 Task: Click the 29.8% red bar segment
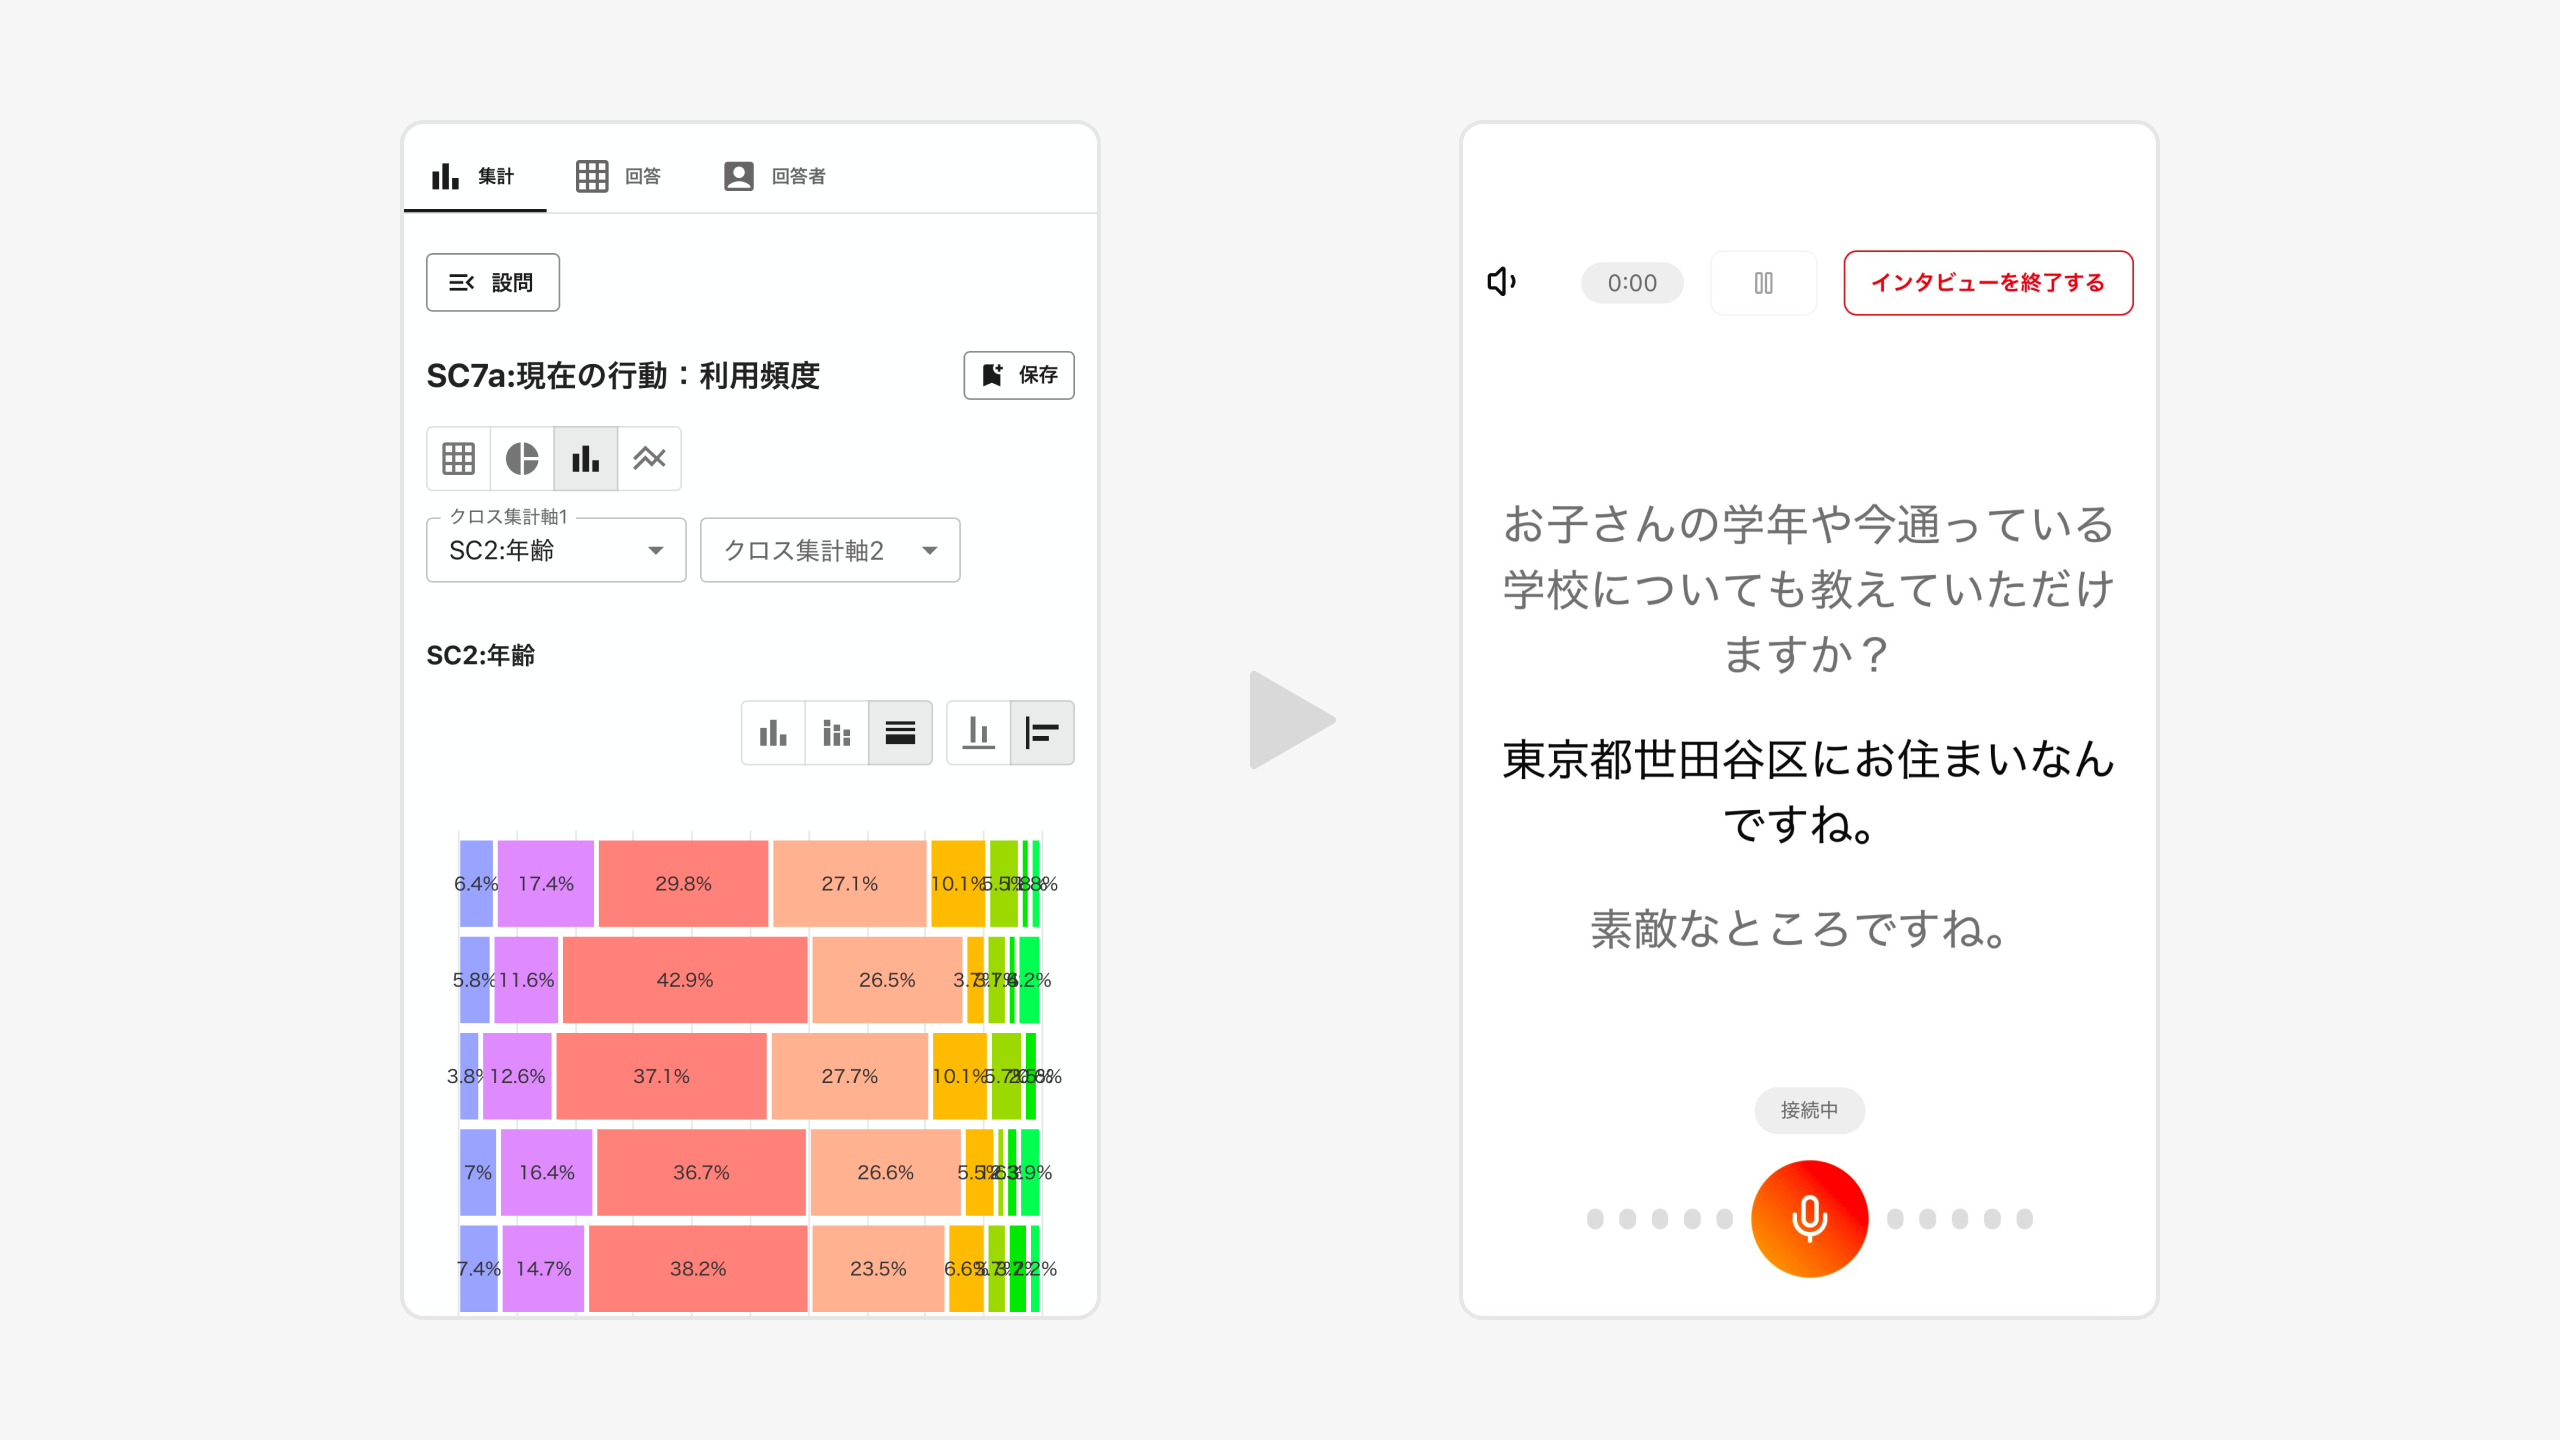[x=683, y=884]
